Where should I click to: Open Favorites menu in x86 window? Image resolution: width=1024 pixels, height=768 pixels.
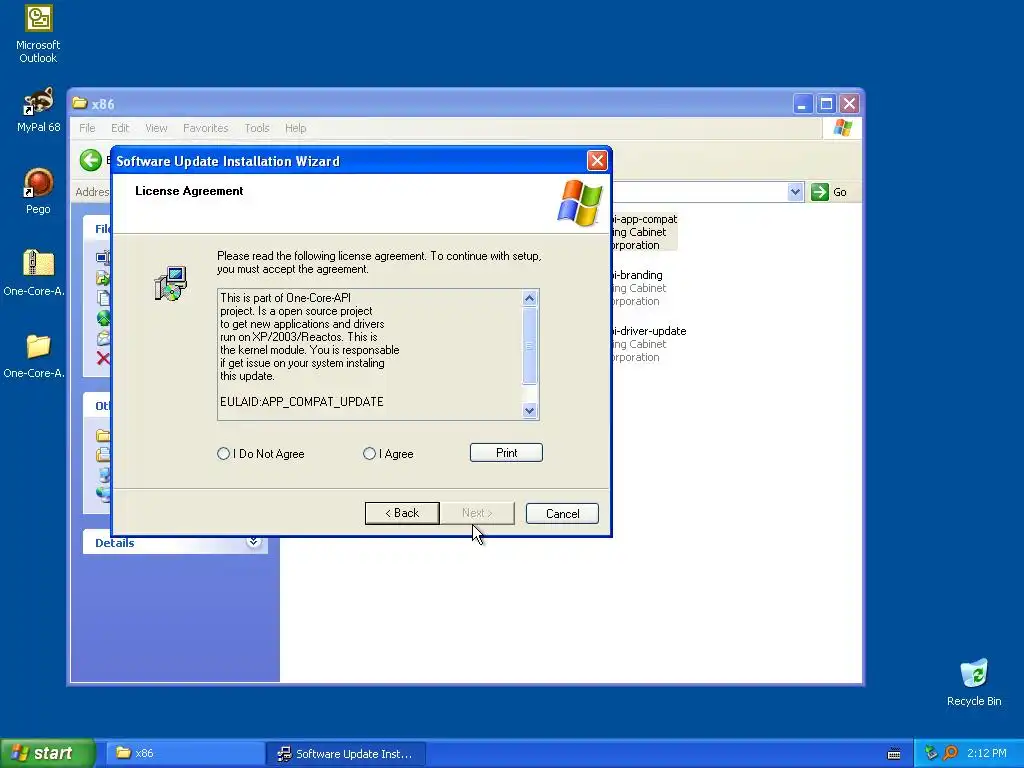pos(206,128)
